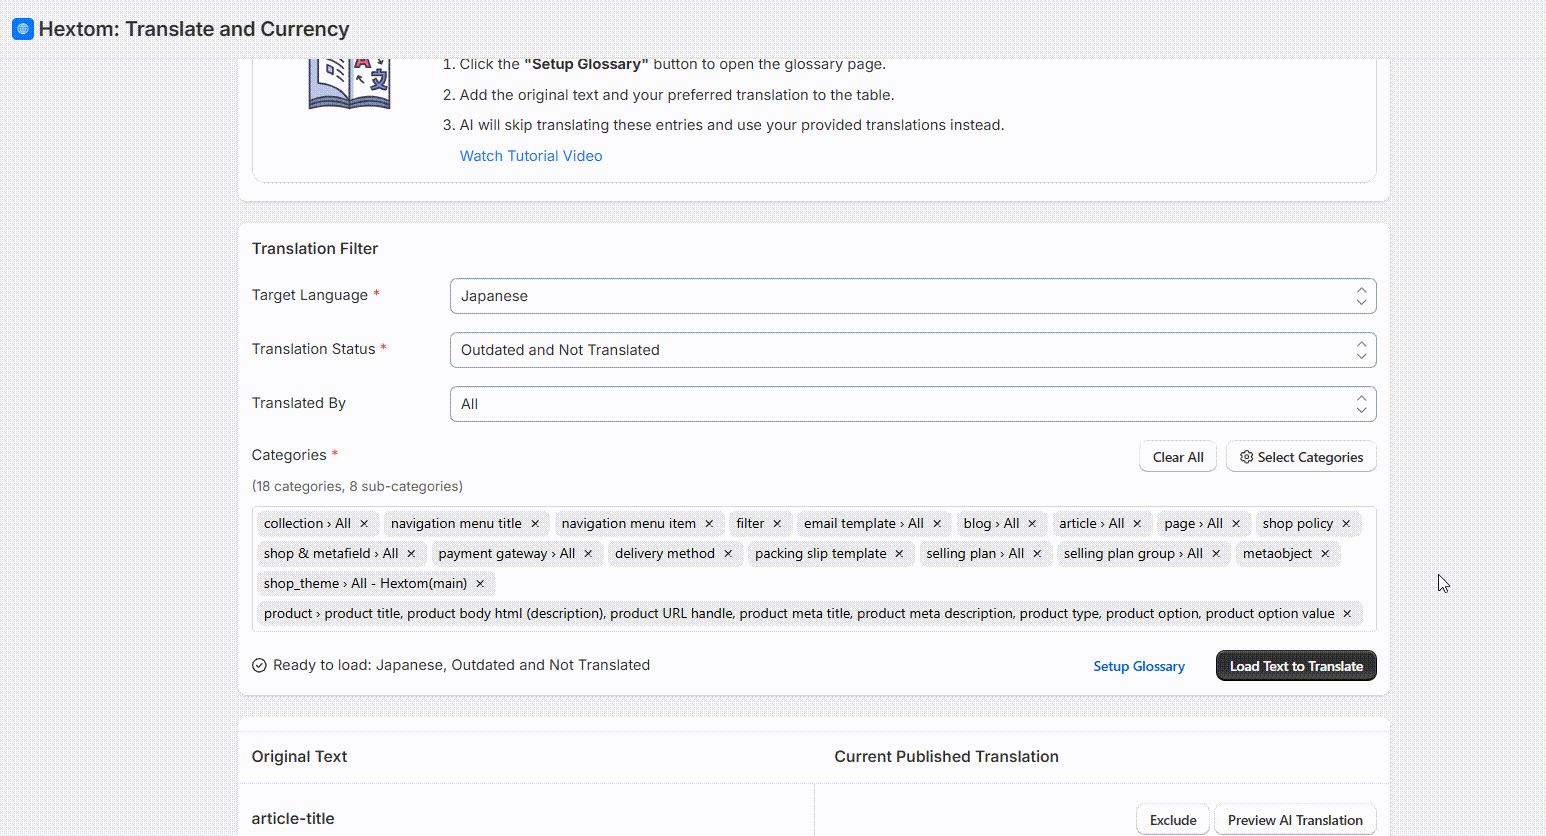Viewport: 1546px width, 836px height.
Task: Click the Ready to load status text
Action: click(461, 665)
